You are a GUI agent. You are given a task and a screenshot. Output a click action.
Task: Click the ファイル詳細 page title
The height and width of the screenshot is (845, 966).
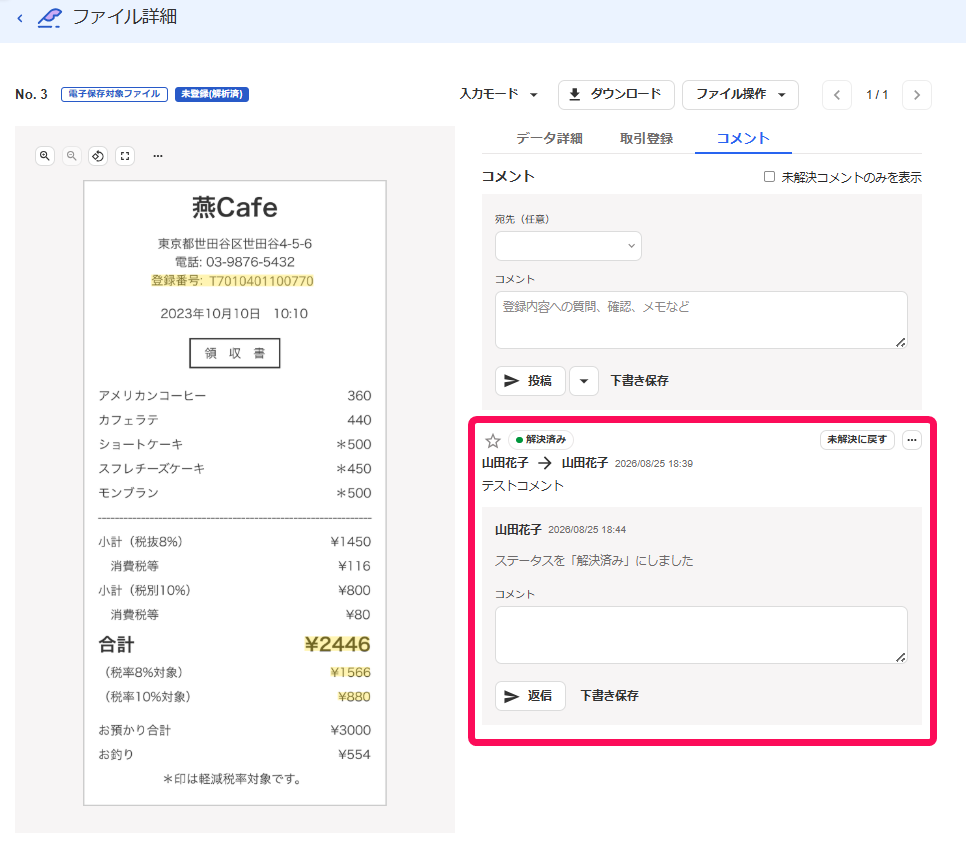tap(125, 17)
